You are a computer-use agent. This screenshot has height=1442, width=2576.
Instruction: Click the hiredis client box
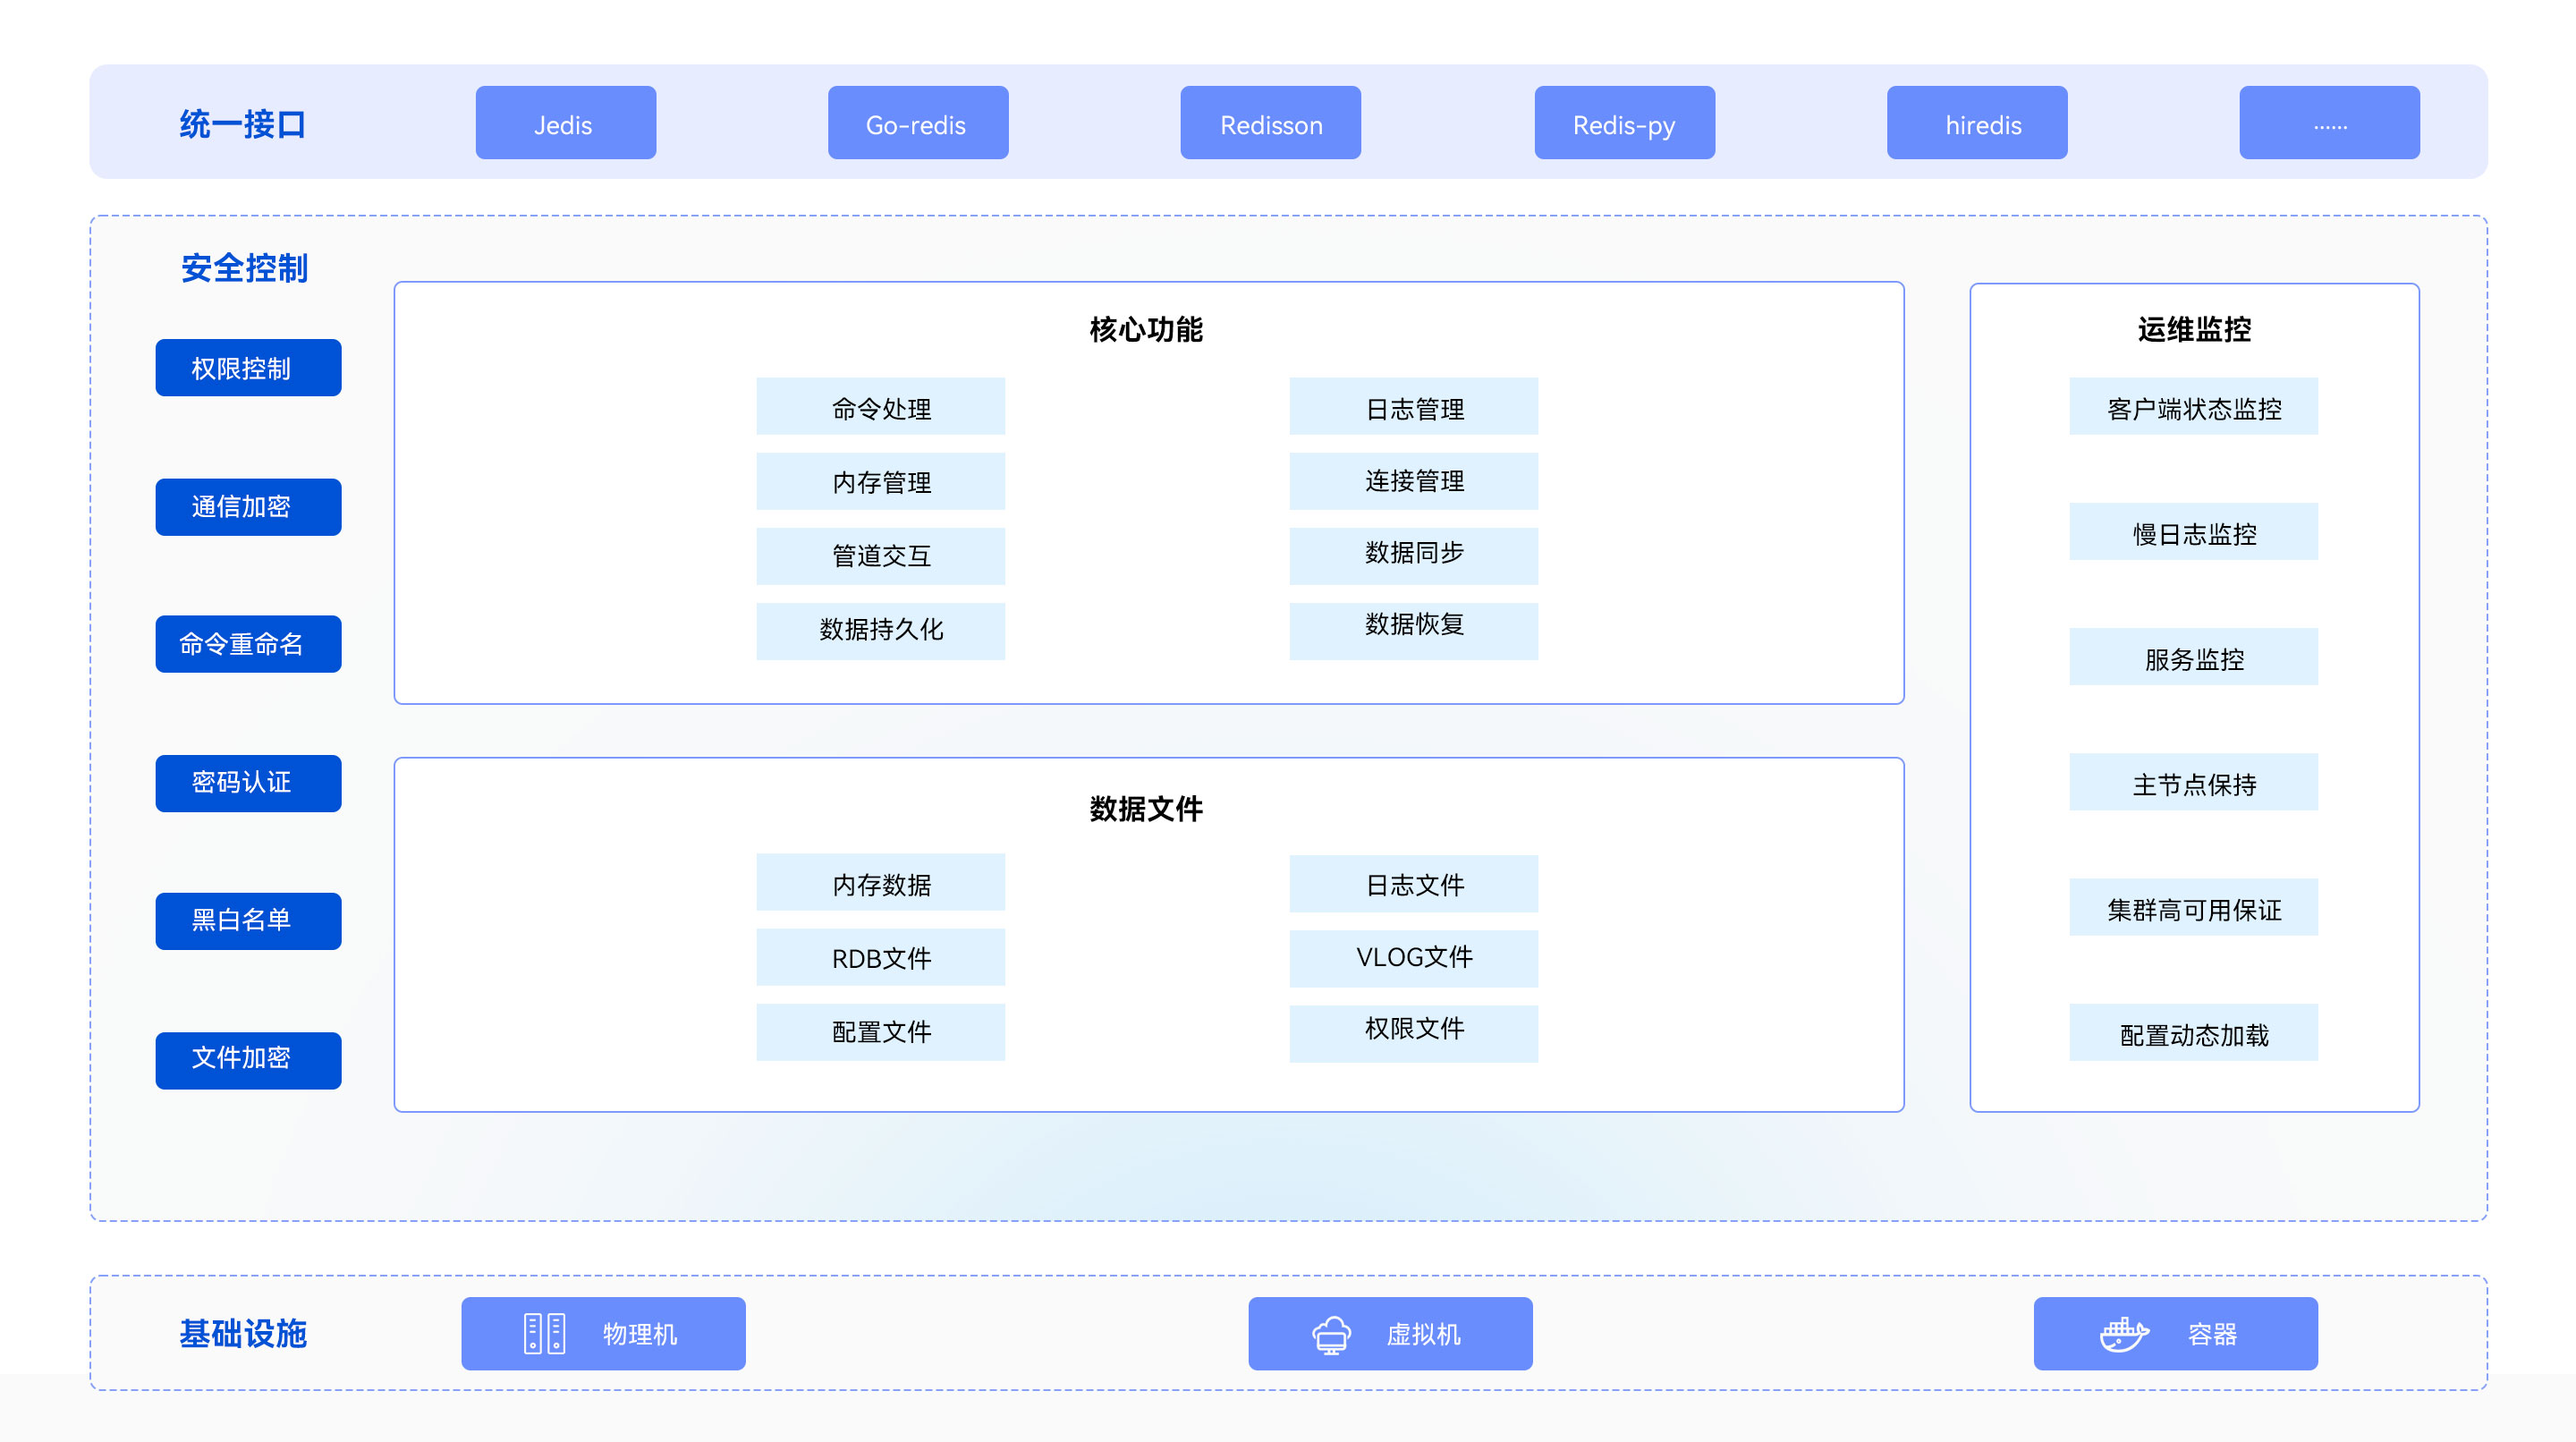(1976, 123)
